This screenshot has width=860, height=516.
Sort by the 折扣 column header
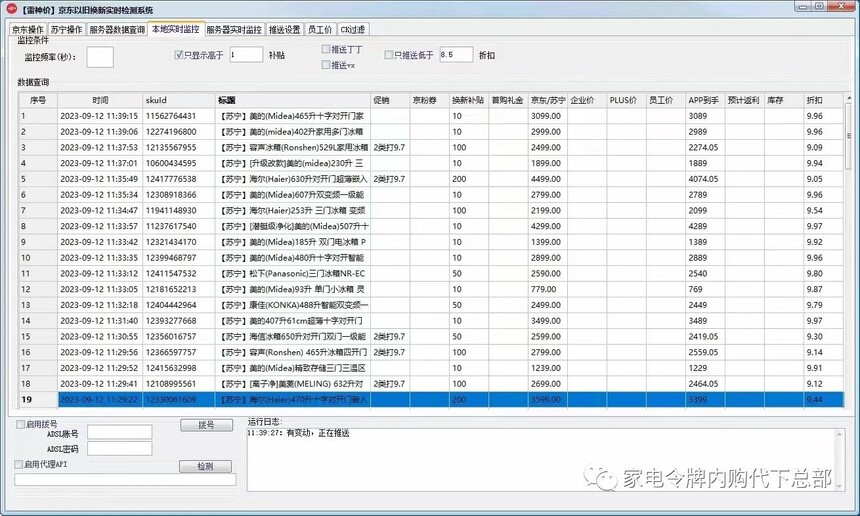click(x=823, y=100)
